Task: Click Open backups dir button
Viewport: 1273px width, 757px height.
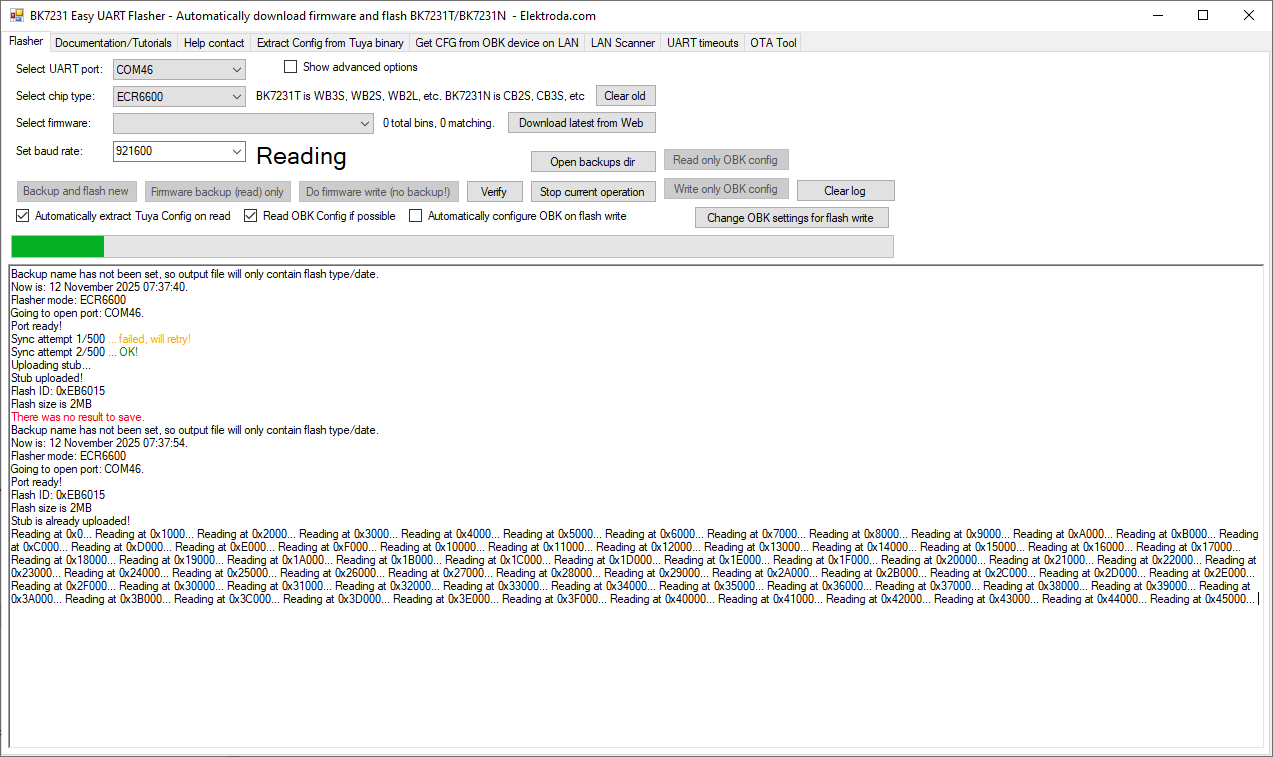Action: [593, 162]
